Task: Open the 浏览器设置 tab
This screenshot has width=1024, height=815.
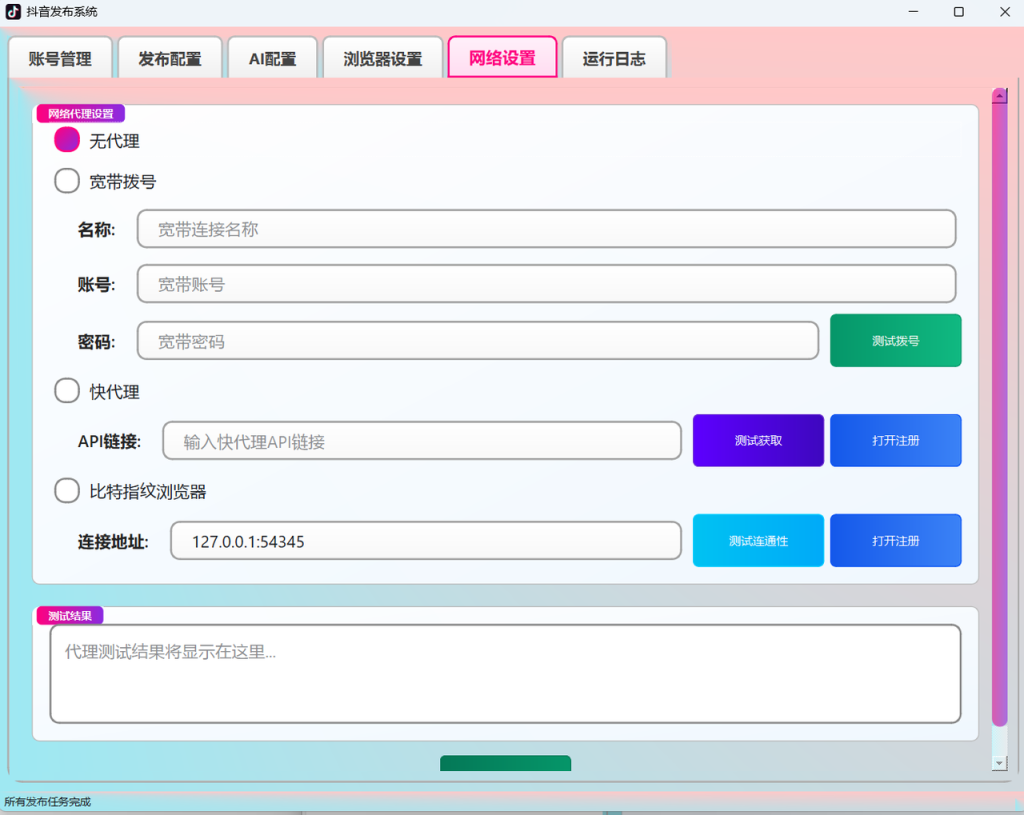Action: click(x=383, y=59)
